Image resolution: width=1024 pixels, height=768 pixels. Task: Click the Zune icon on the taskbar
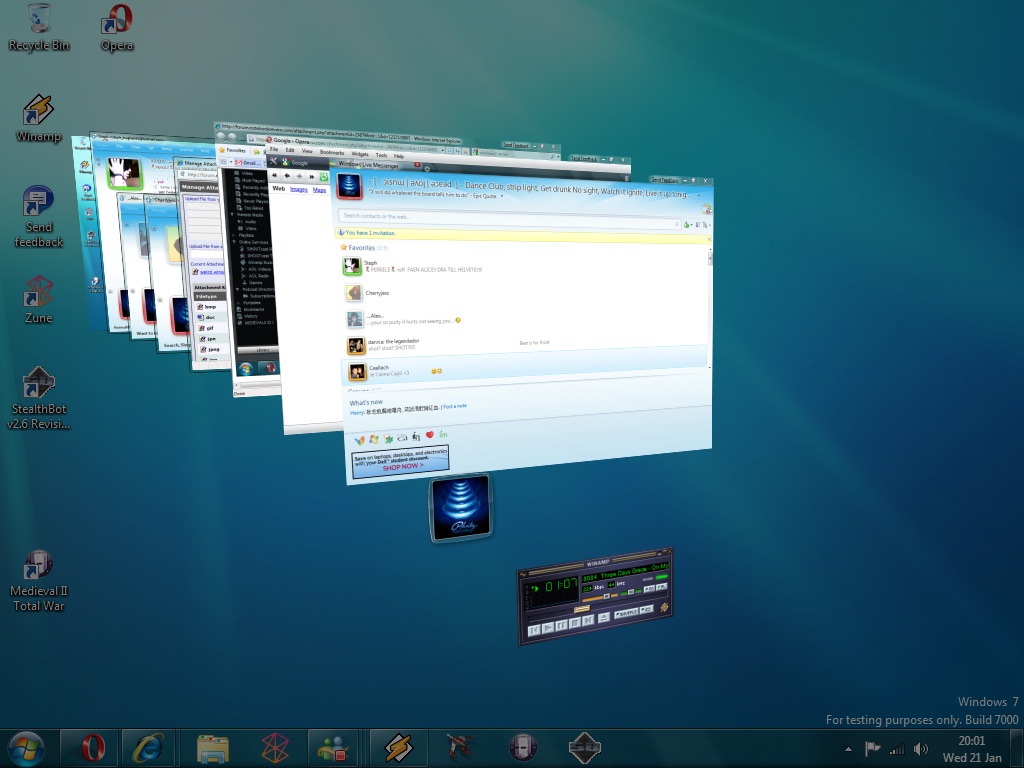(x=275, y=748)
